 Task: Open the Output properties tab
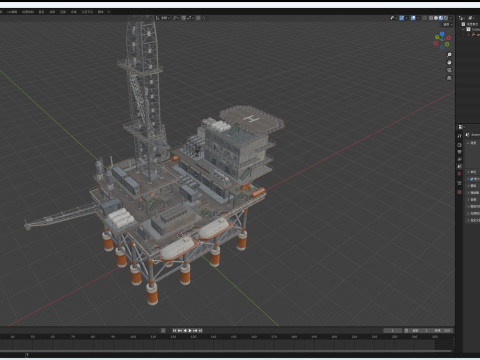coord(459,152)
